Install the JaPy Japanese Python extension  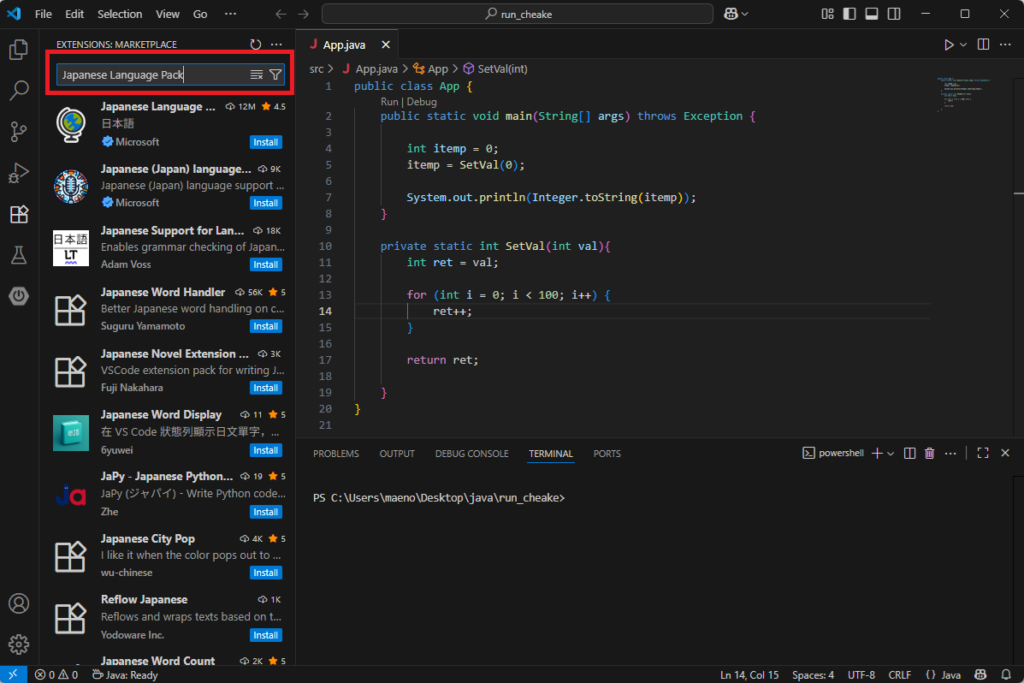(266, 512)
